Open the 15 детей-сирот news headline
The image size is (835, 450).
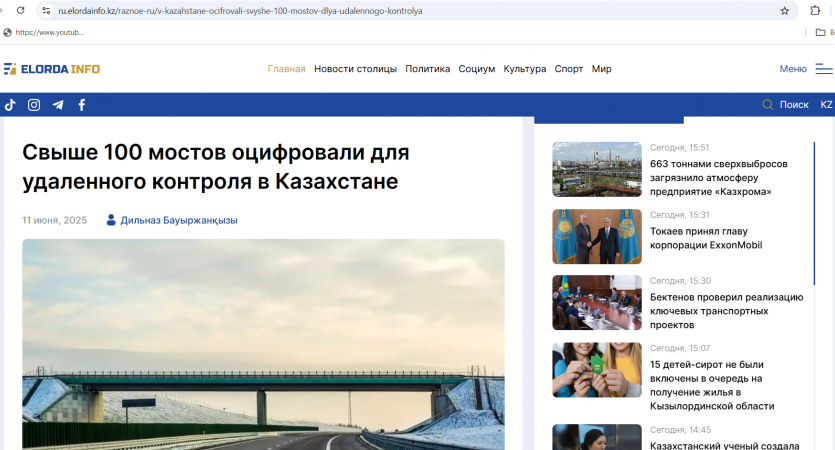(712, 385)
